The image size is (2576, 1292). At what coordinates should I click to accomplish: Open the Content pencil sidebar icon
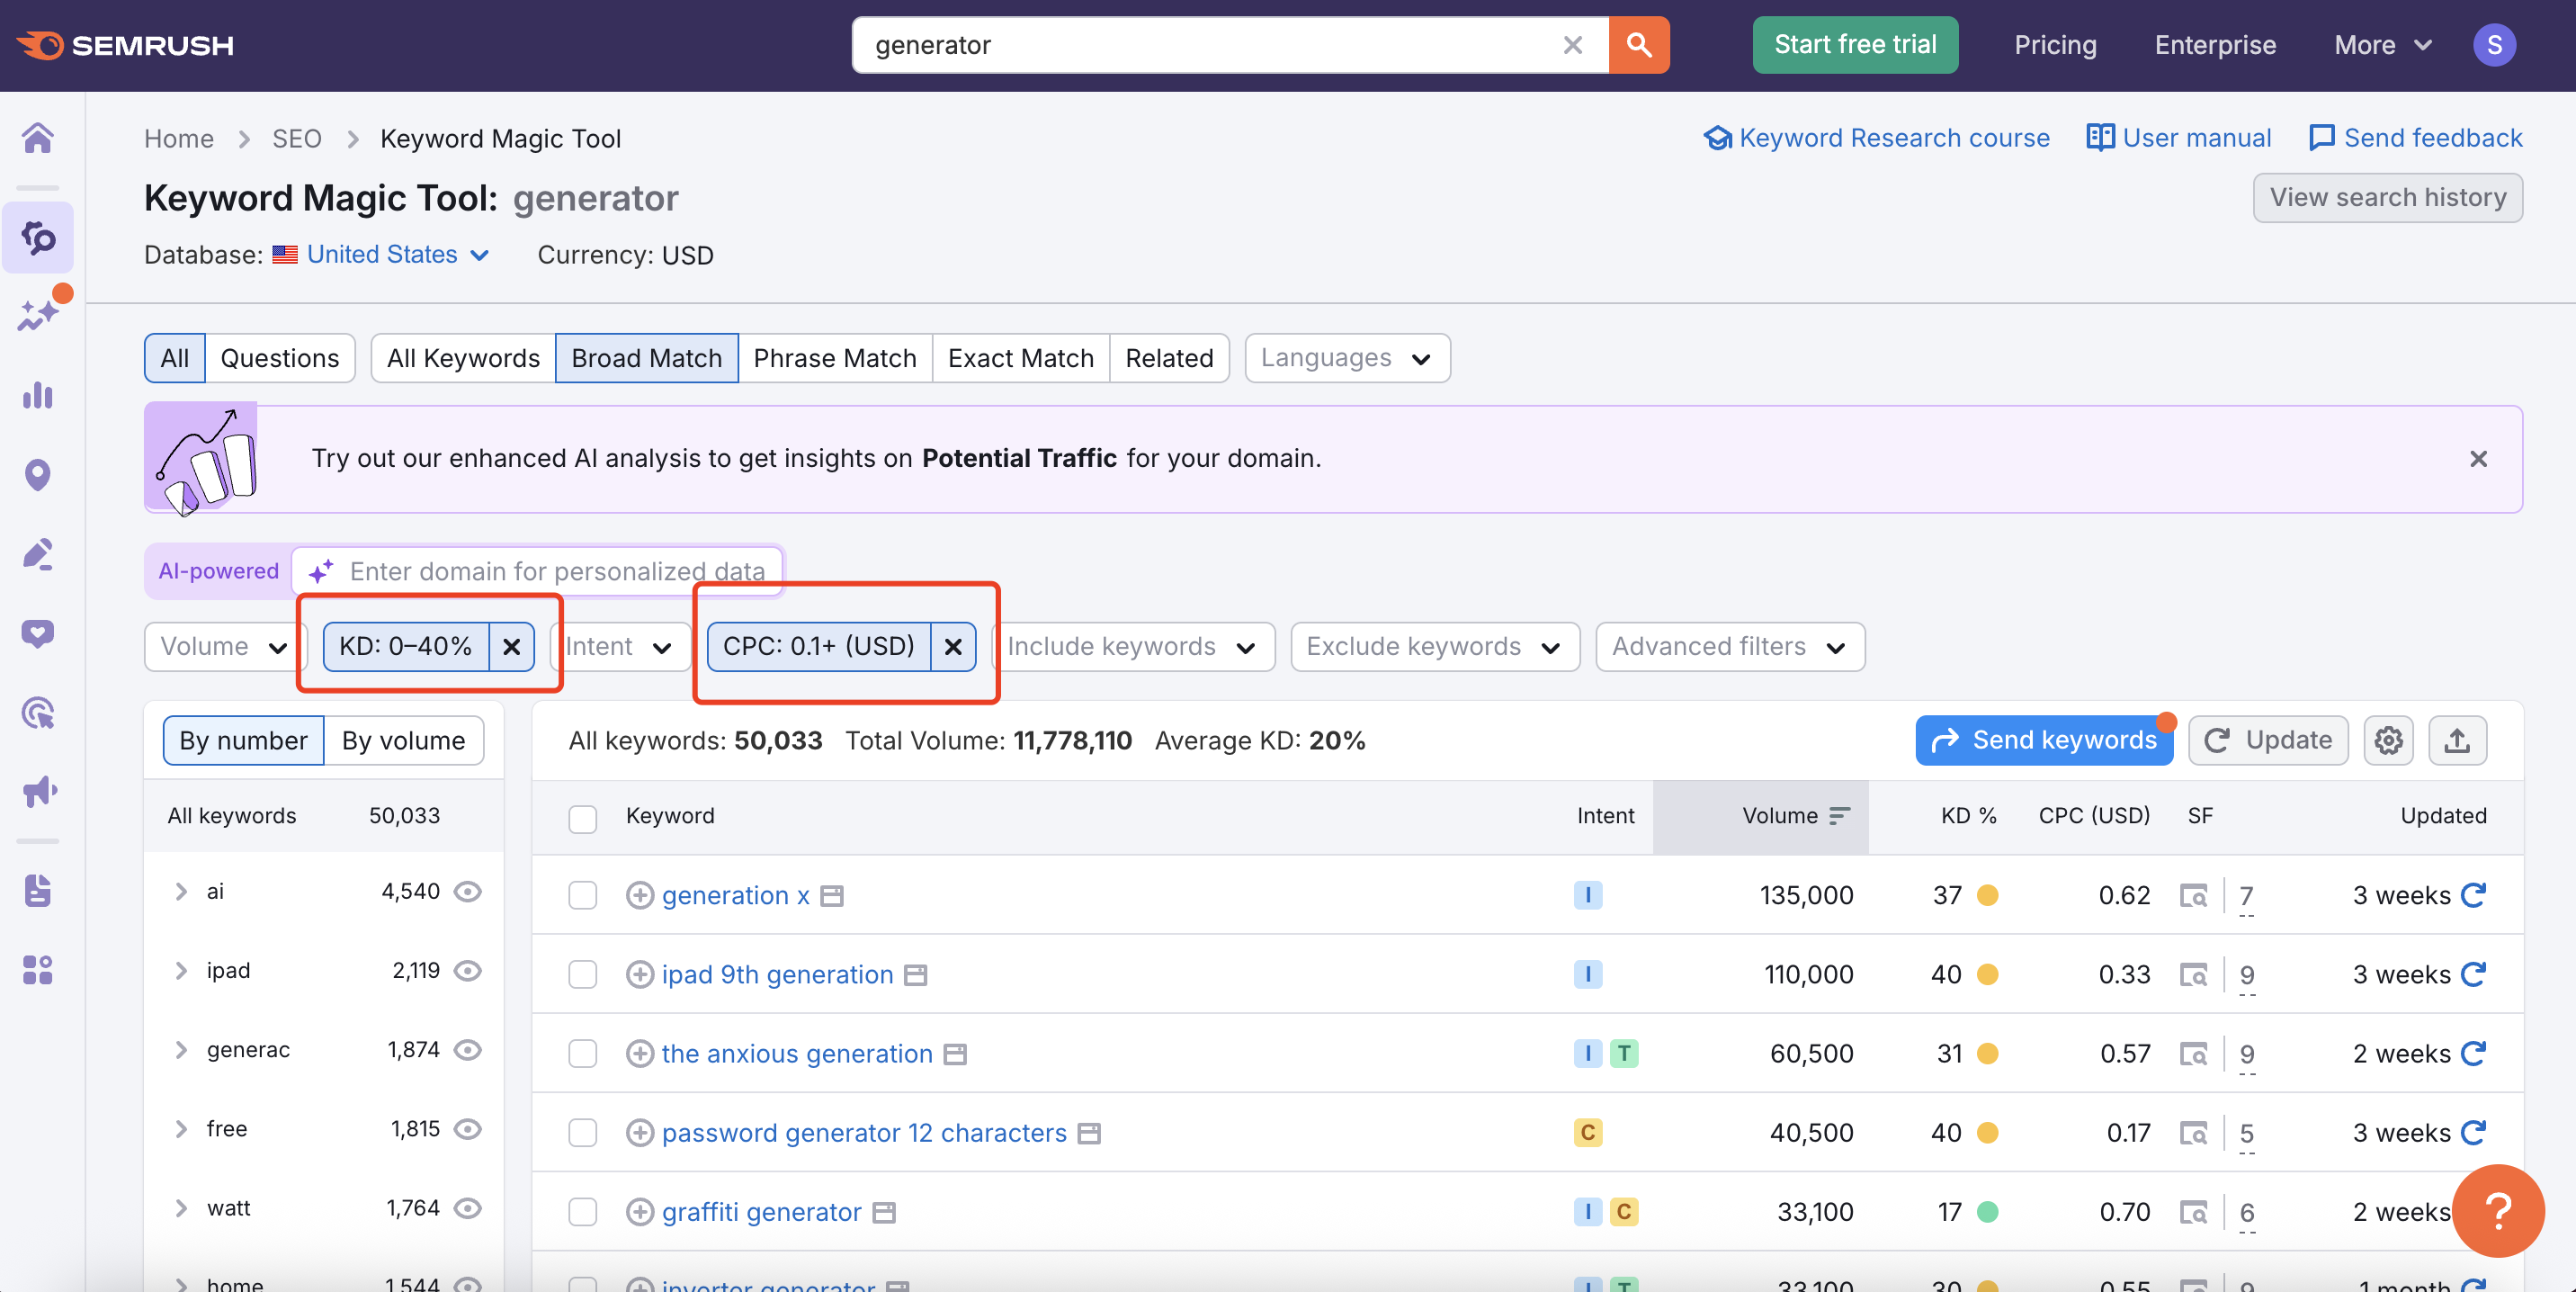38,554
